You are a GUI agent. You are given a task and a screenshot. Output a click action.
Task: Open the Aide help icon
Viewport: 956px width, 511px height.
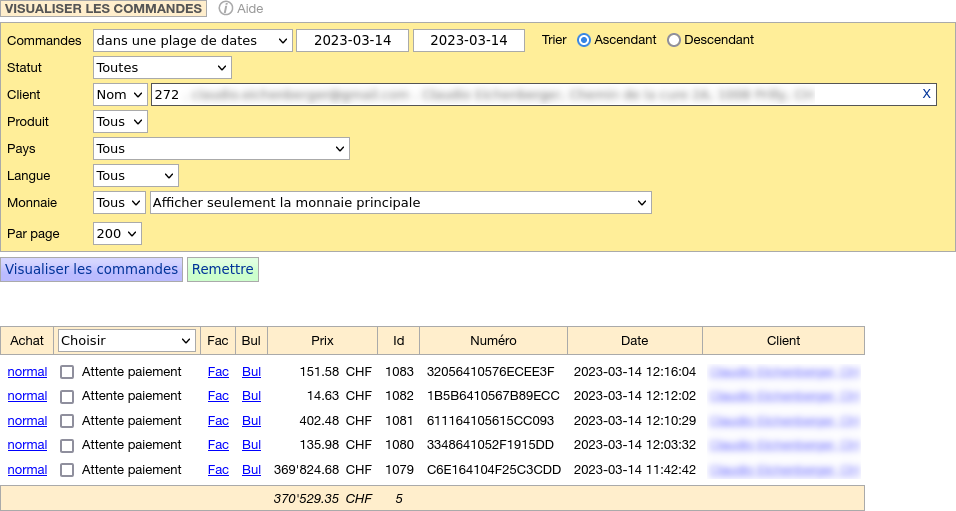(226, 8)
